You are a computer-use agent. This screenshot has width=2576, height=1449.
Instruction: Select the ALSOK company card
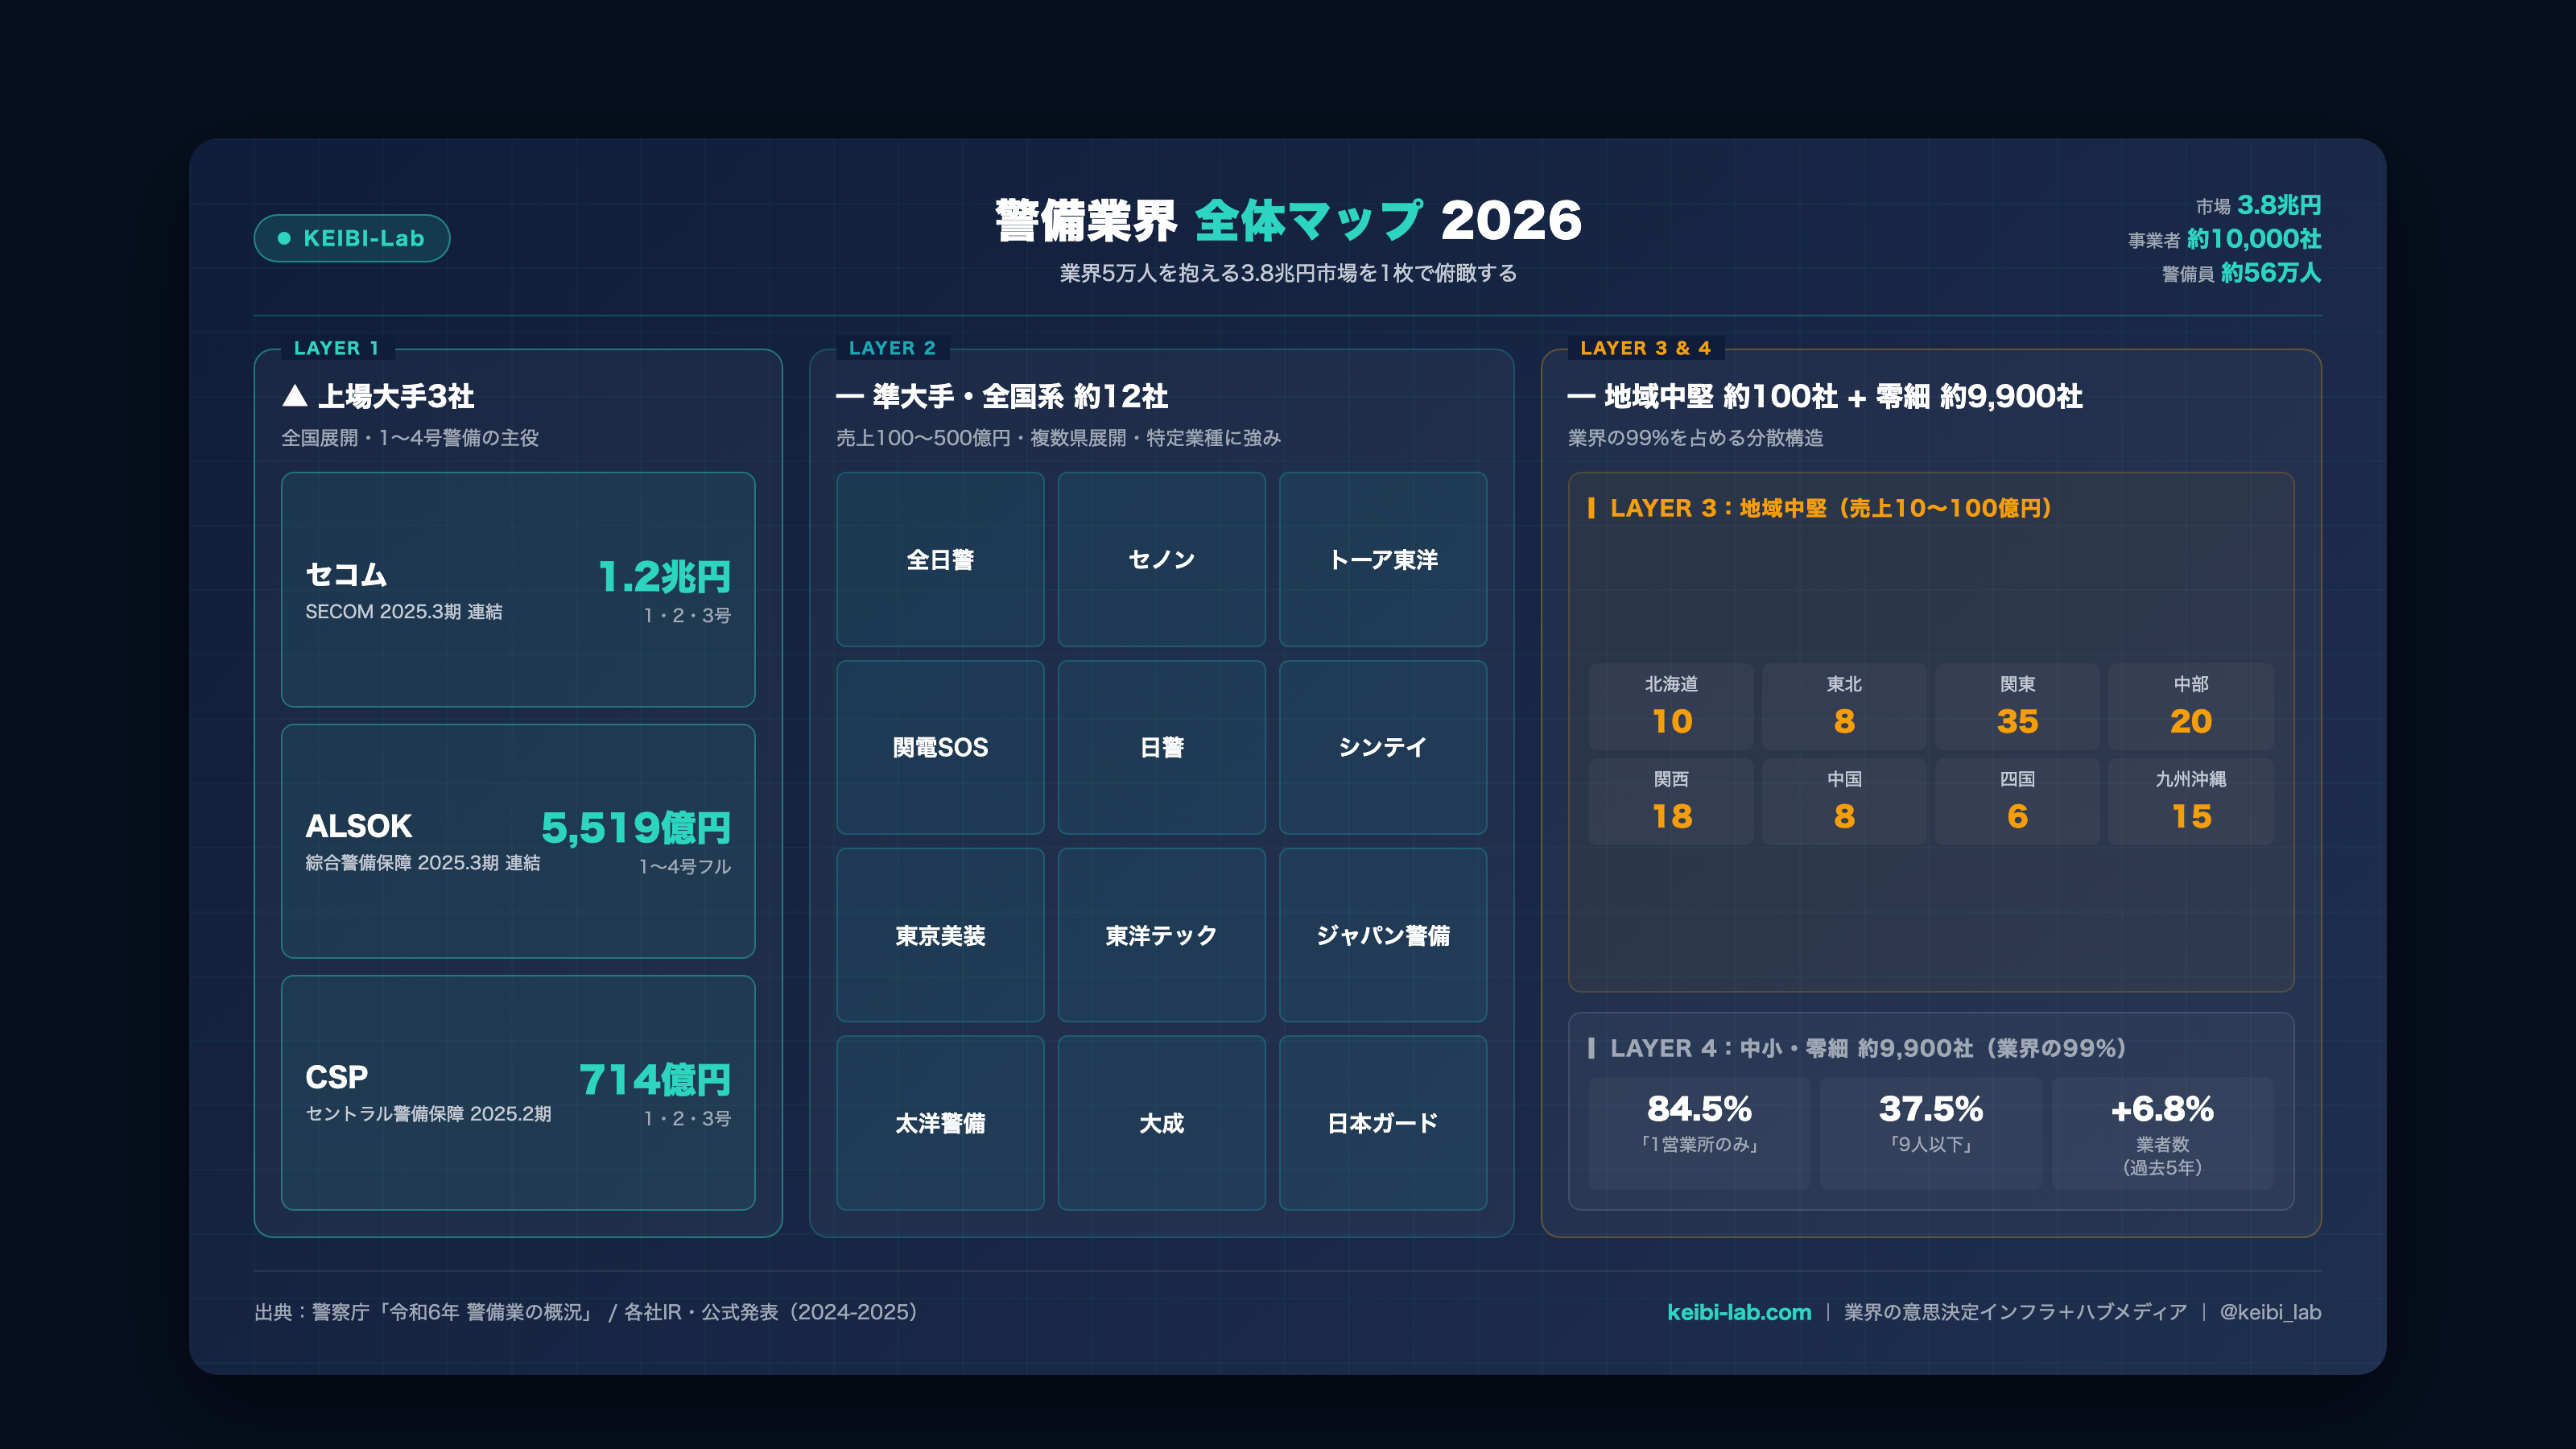518,841
